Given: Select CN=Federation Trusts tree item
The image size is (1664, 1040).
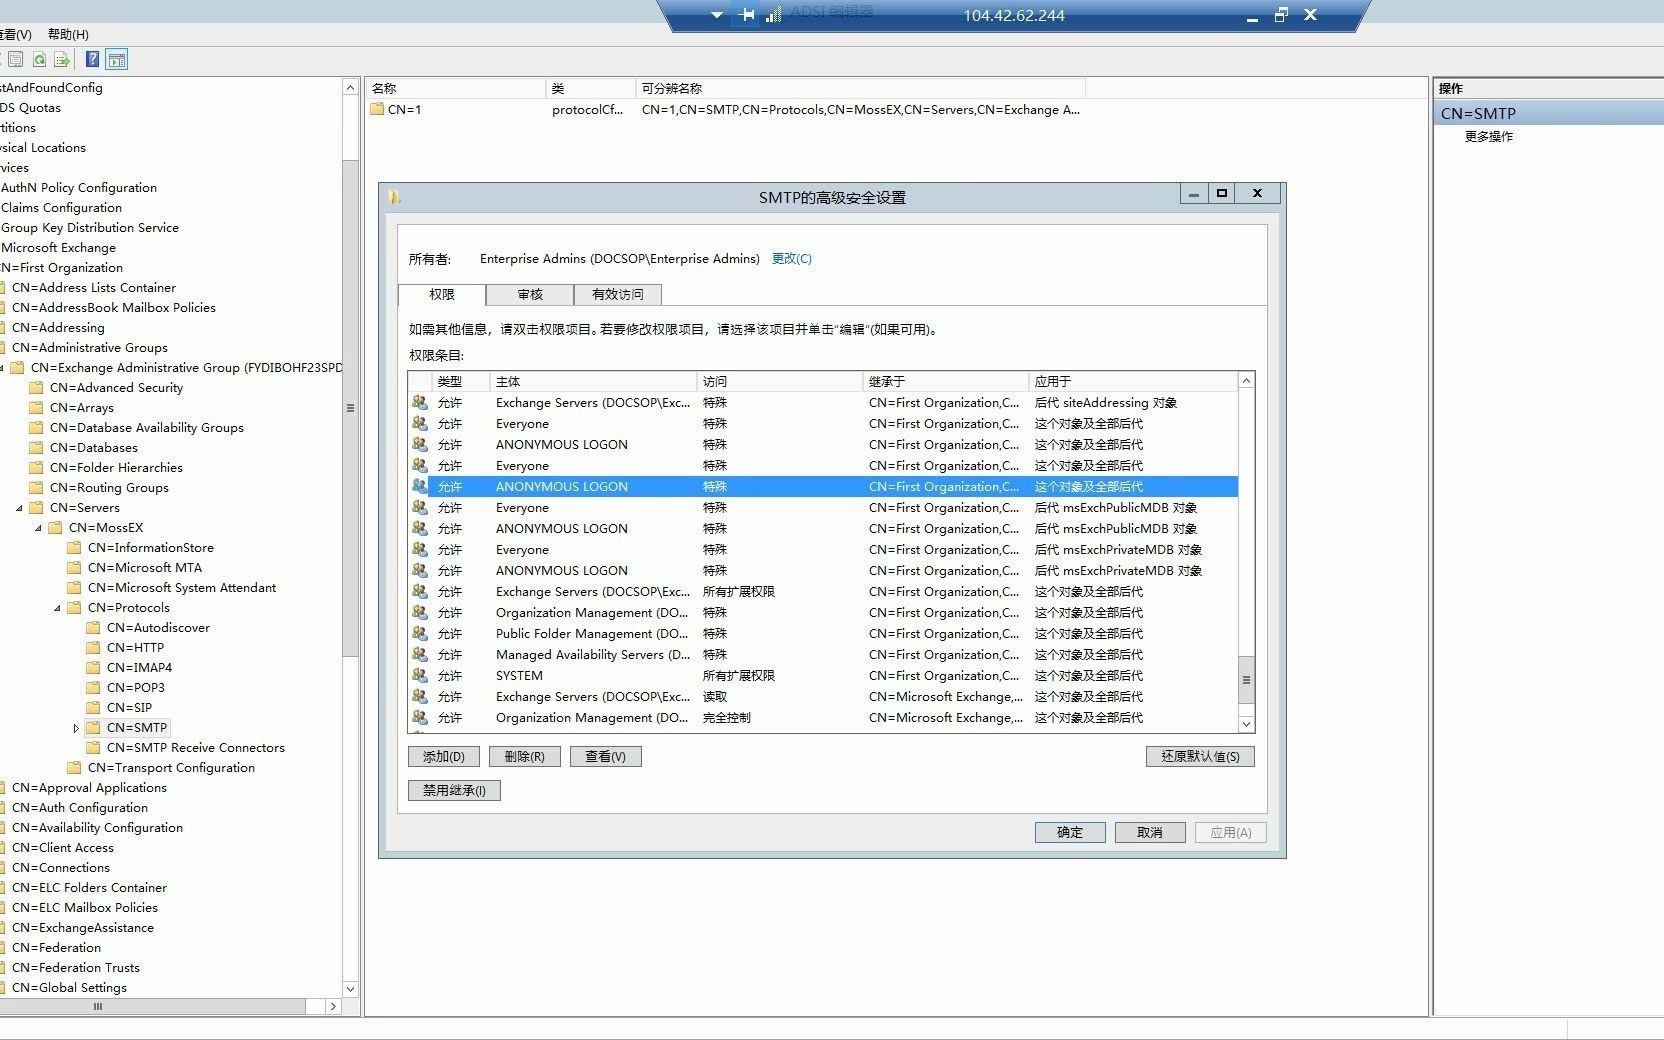Looking at the screenshot, I should pyautogui.click(x=75, y=967).
